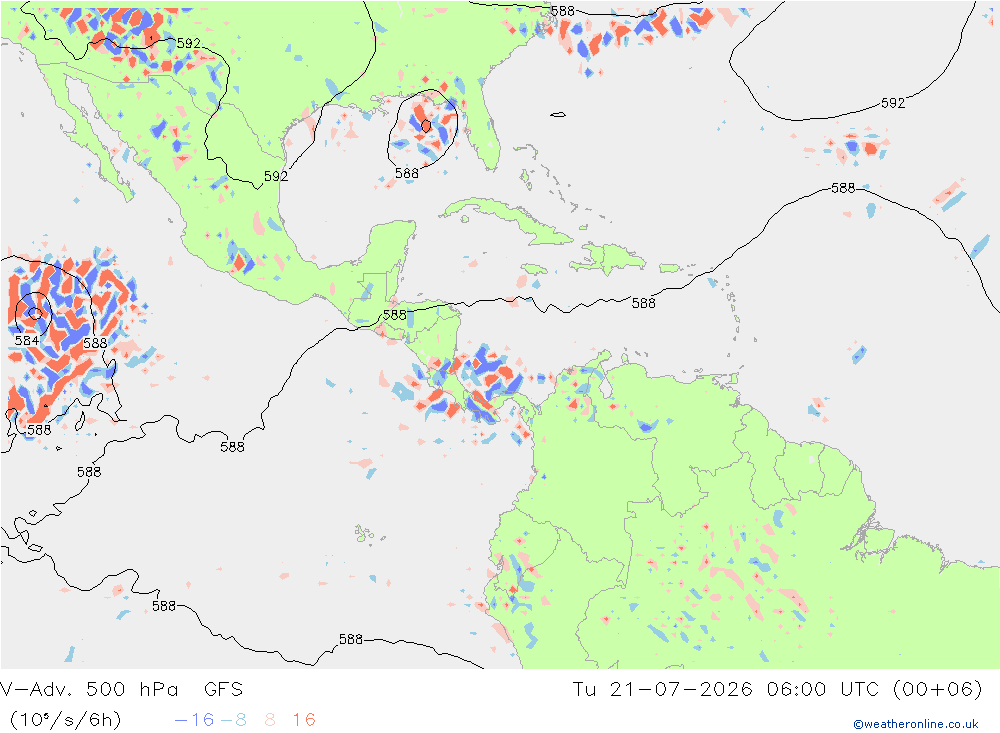Click the 592 label over Atlantic
The height and width of the screenshot is (733, 1000).
[x=893, y=103]
